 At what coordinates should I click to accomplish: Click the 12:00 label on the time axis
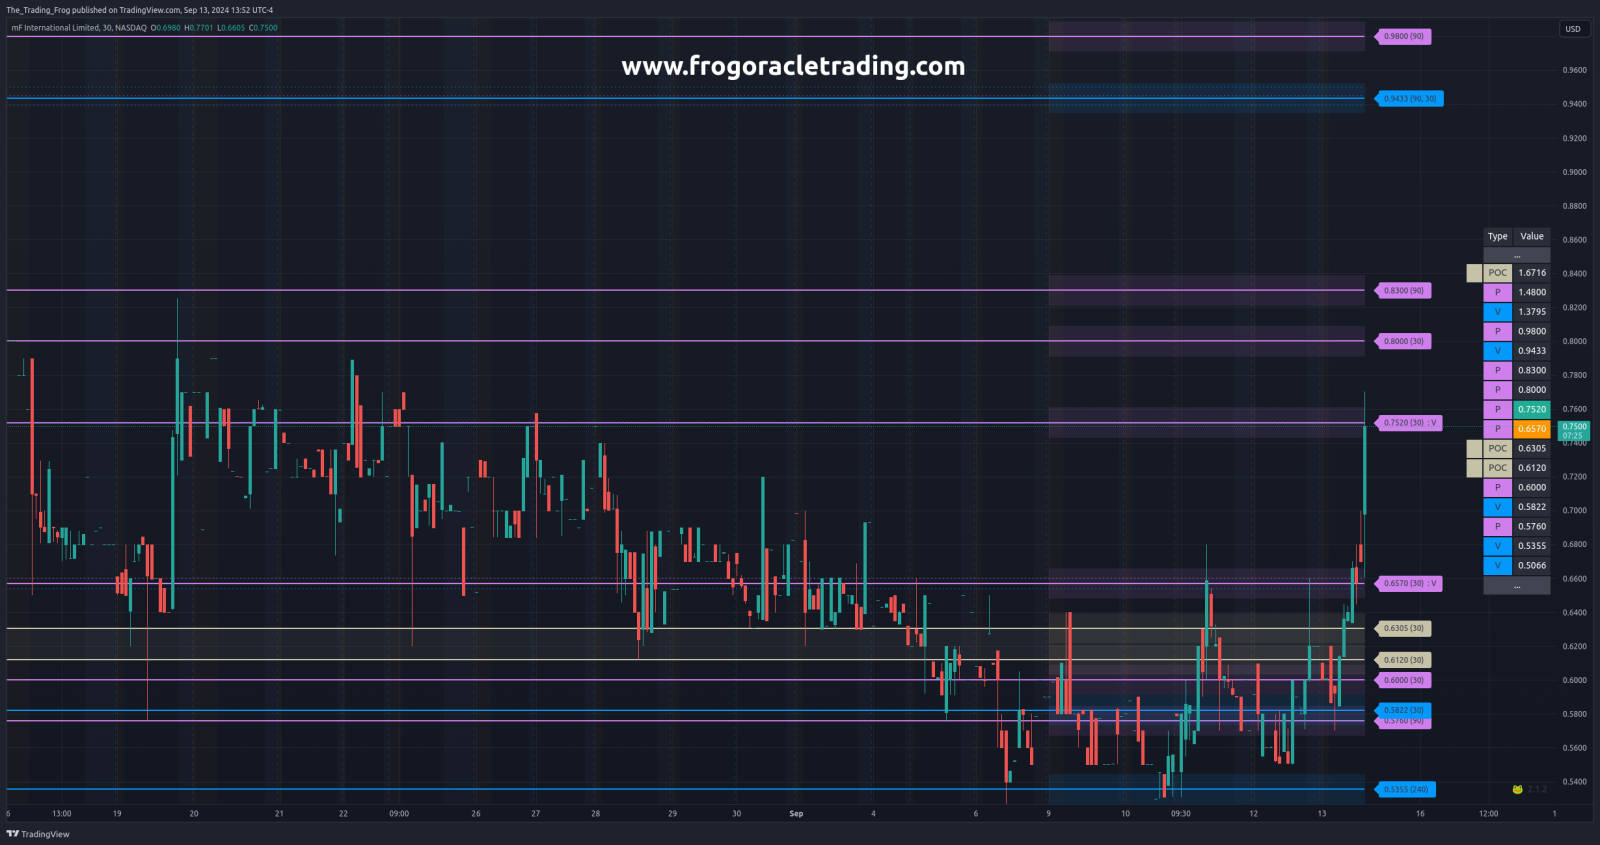[1489, 814]
